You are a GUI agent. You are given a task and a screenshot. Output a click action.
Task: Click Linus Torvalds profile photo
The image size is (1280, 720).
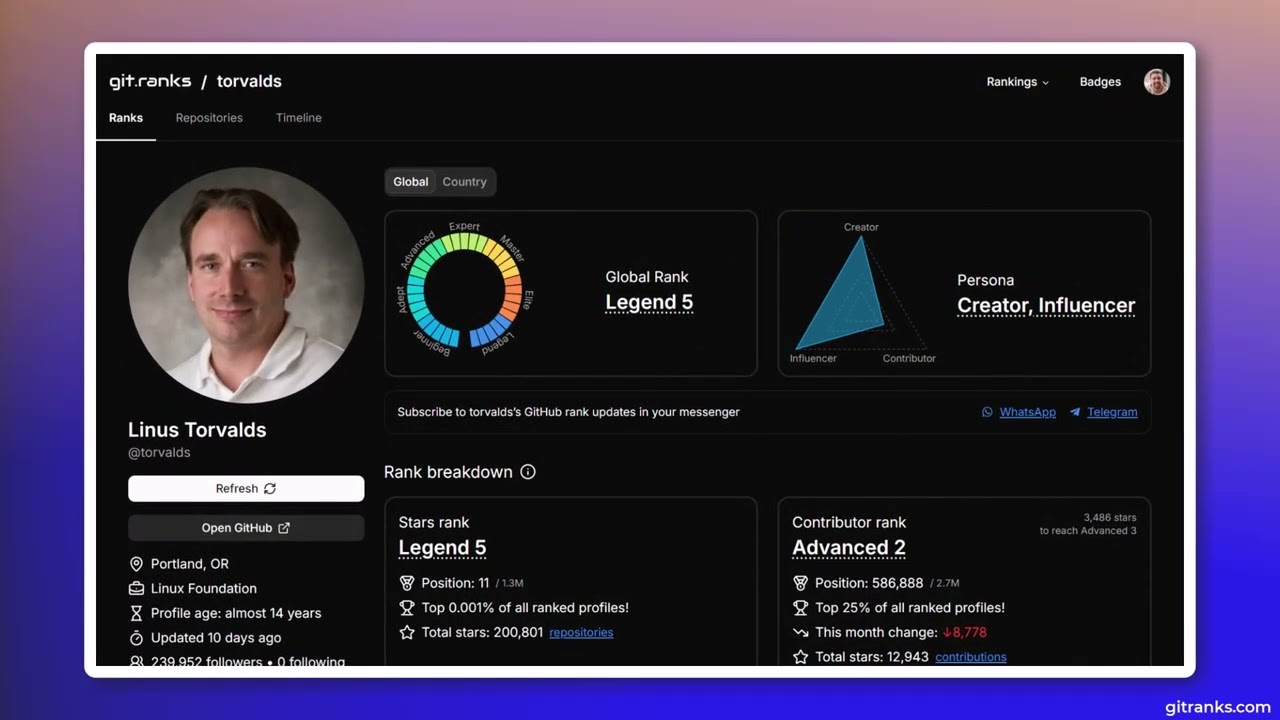point(246,285)
